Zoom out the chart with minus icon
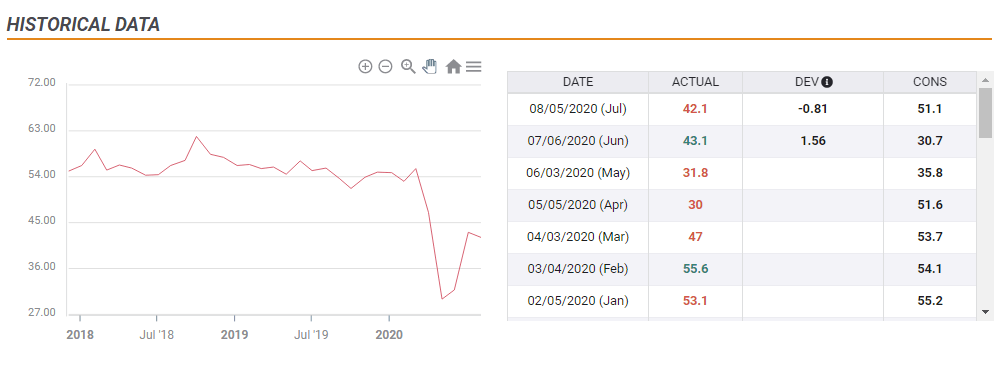Image resolution: width=1005 pixels, height=379 pixels. tap(385, 66)
